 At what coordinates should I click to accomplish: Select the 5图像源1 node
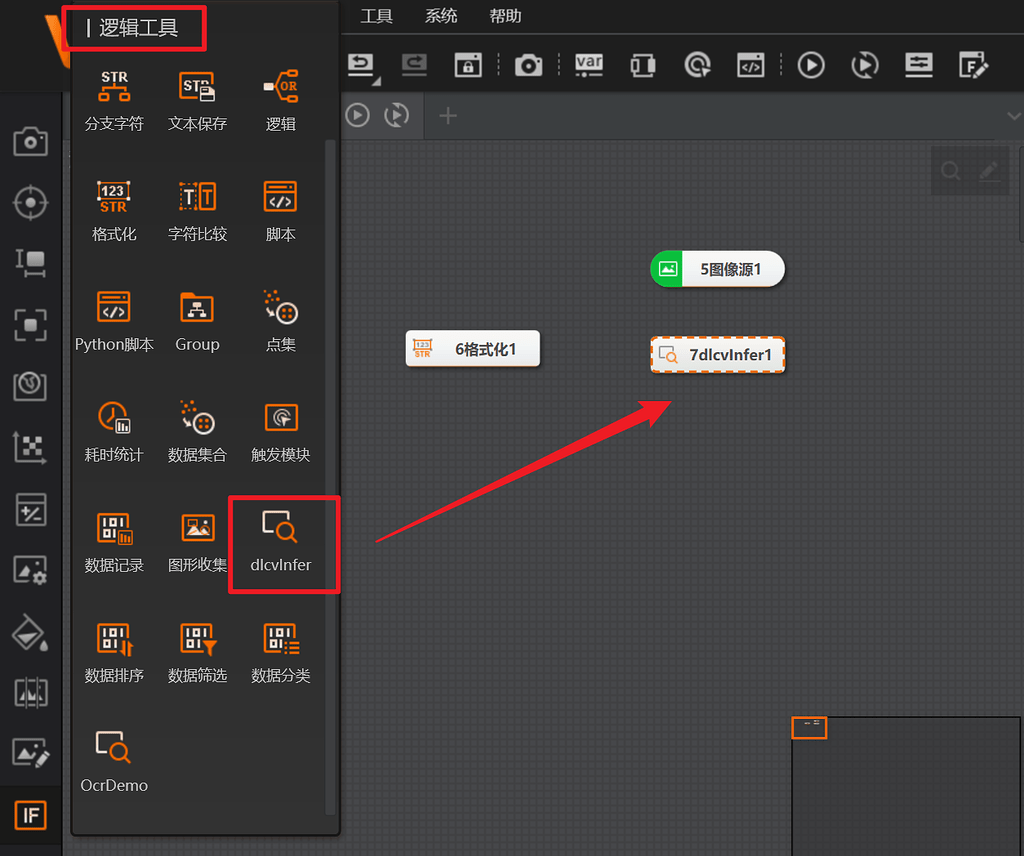point(718,269)
